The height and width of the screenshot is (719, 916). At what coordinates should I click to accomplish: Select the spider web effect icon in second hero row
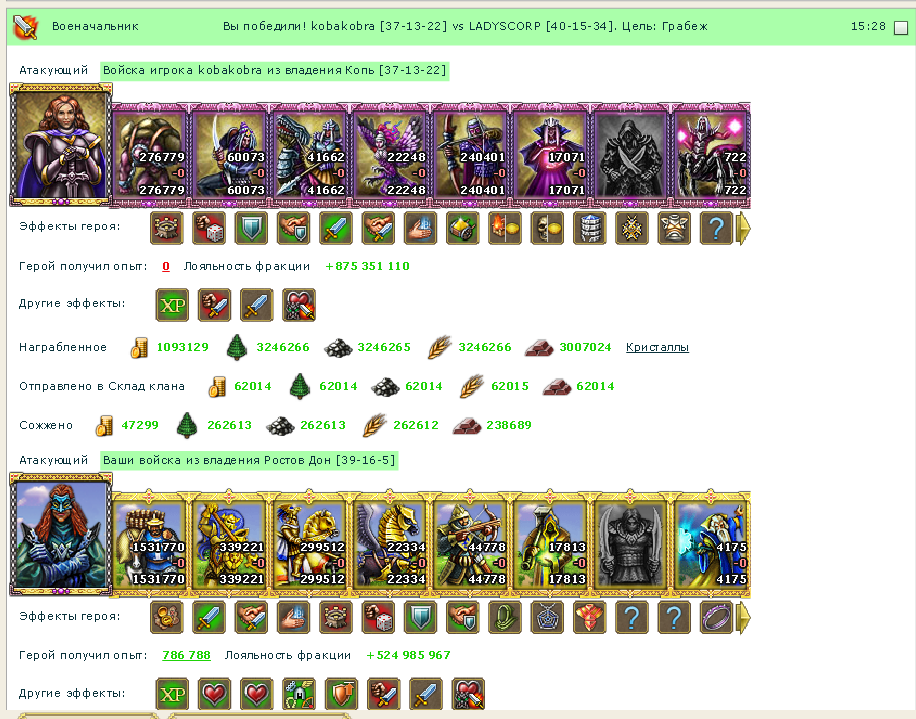click(x=547, y=617)
